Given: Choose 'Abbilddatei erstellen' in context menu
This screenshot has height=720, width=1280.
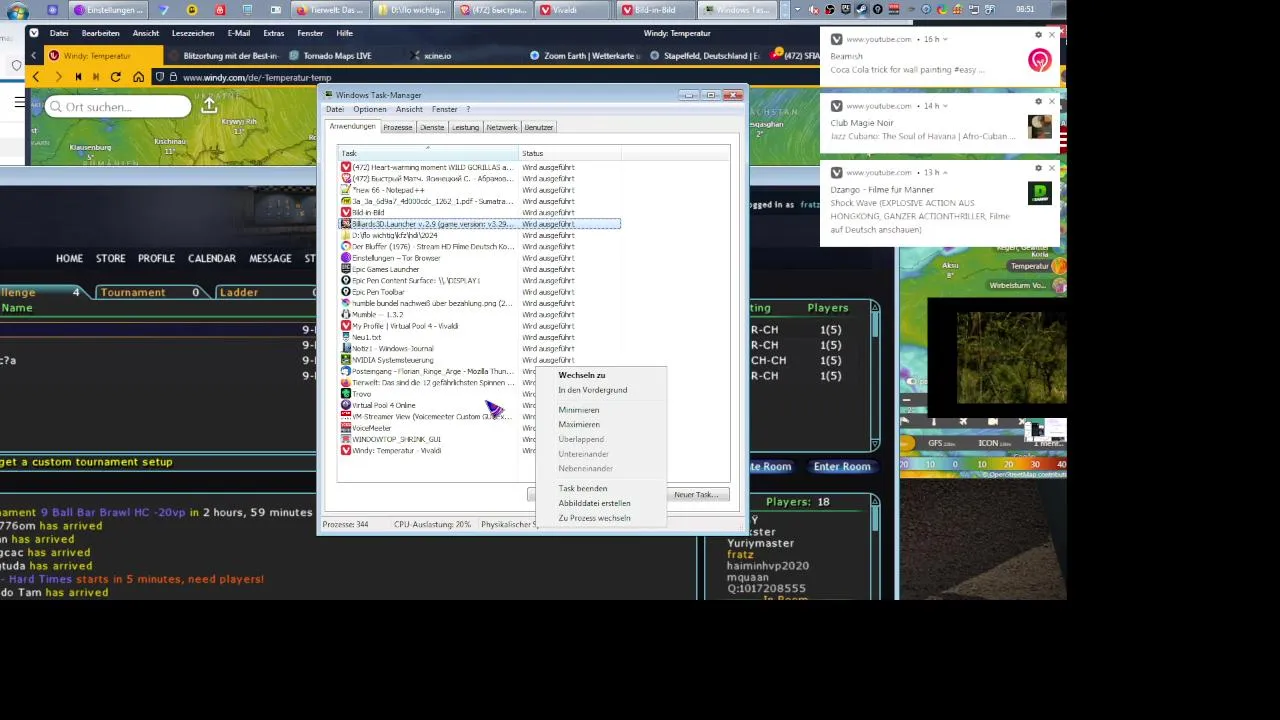Looking at the screenshot, I should pos(600,503).
